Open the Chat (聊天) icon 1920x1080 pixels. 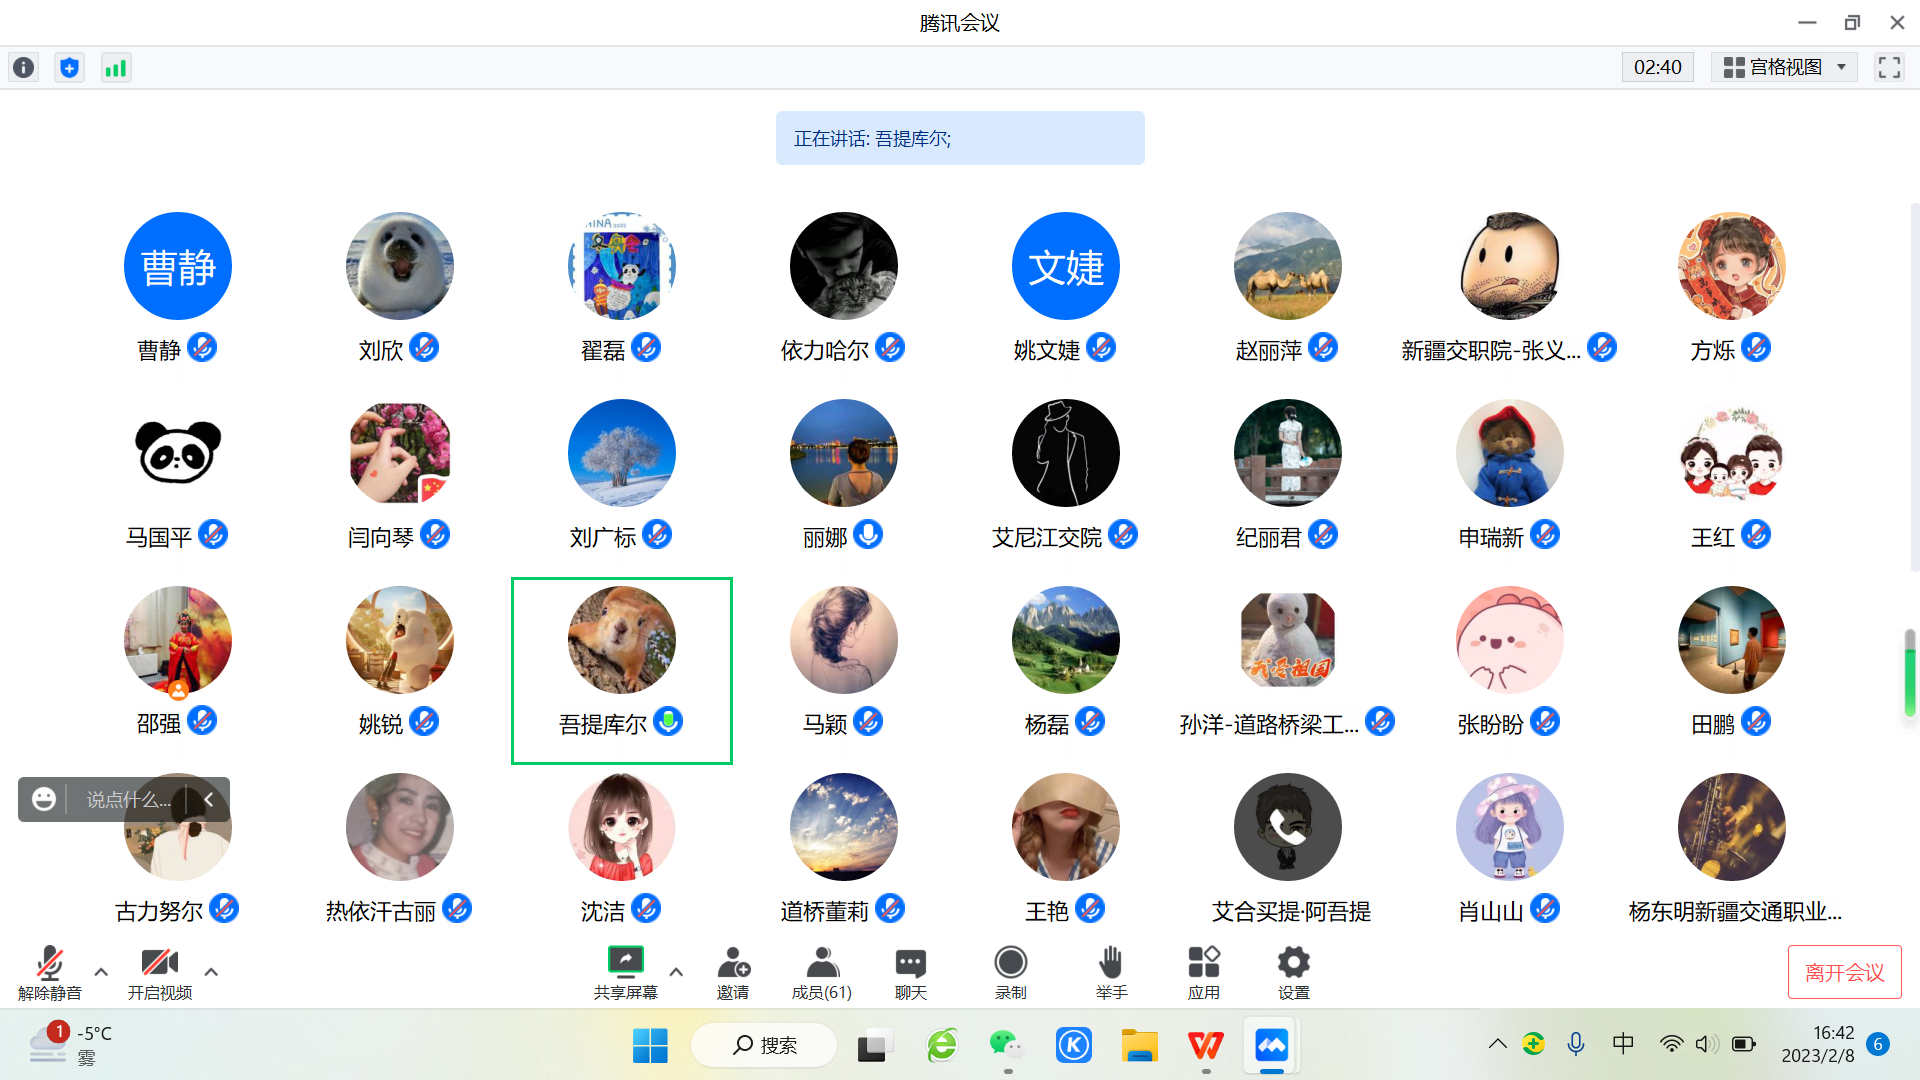[x=910, y=964]
